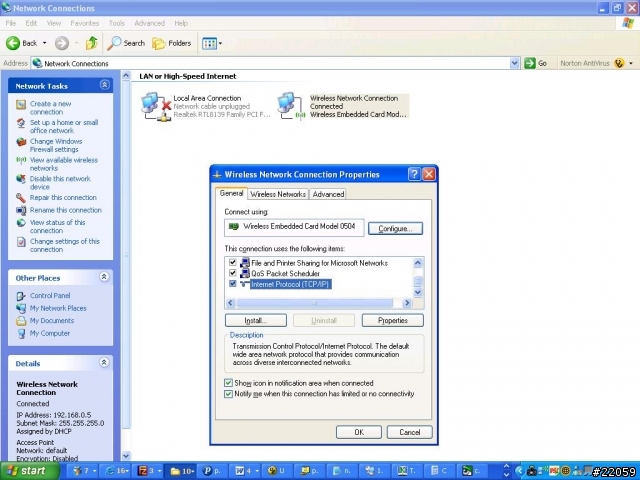Screen dimensions: 640x480
Task: Click the Properties button
Action: 393,320
